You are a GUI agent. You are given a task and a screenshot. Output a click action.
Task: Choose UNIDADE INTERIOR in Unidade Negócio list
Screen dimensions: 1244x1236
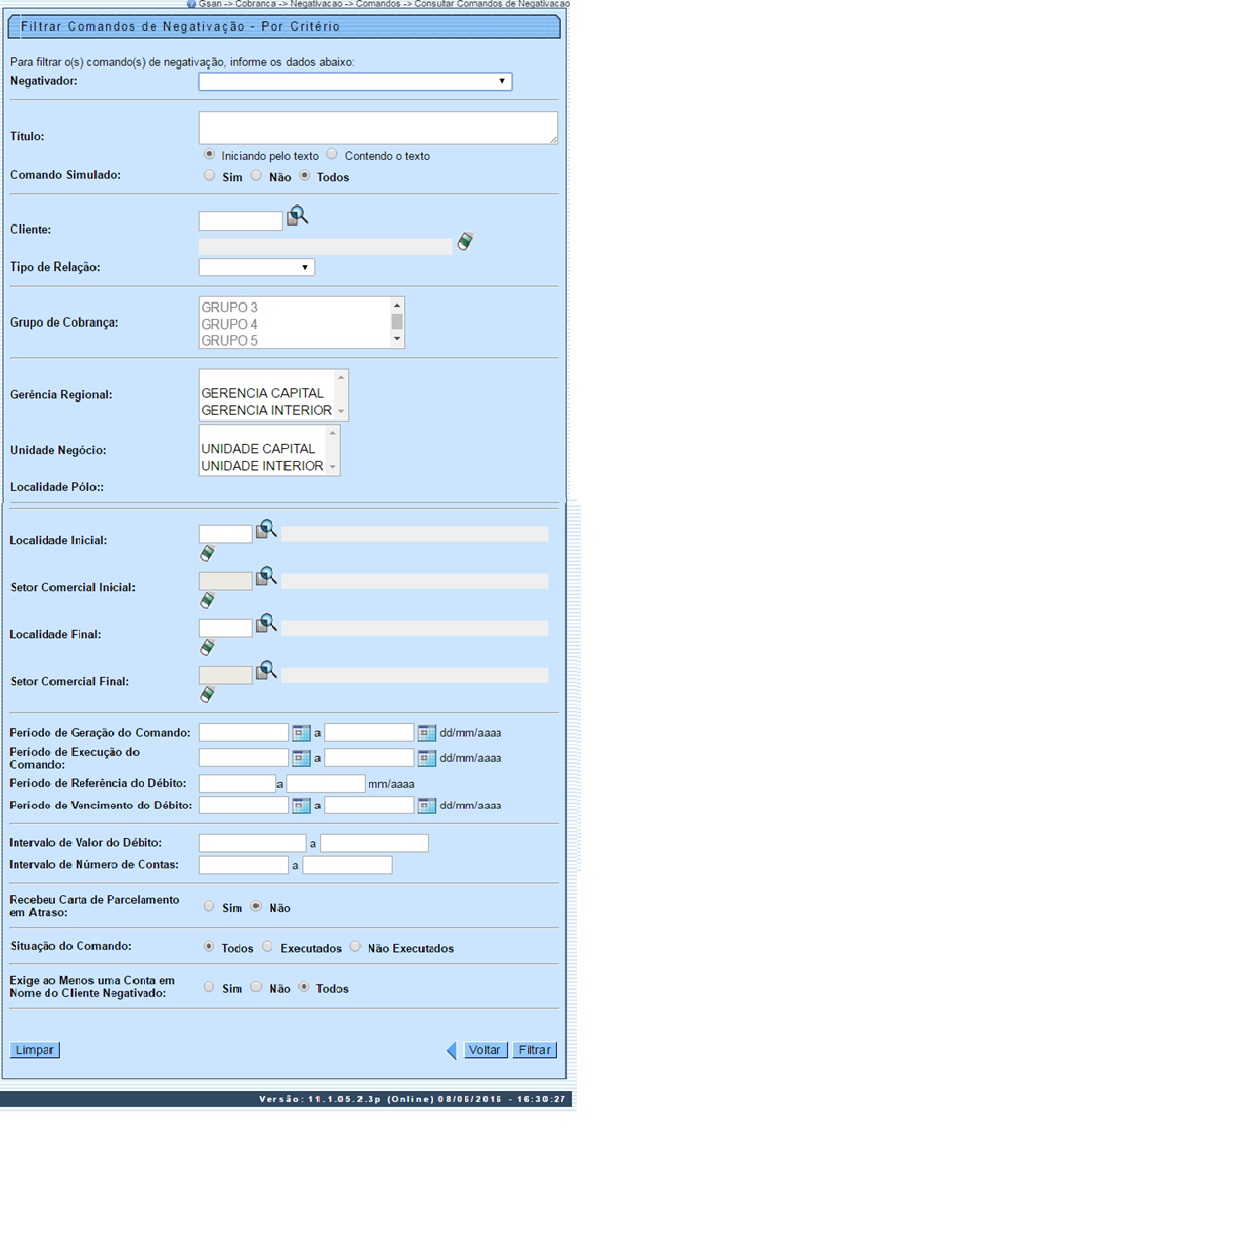coord(262,466)
